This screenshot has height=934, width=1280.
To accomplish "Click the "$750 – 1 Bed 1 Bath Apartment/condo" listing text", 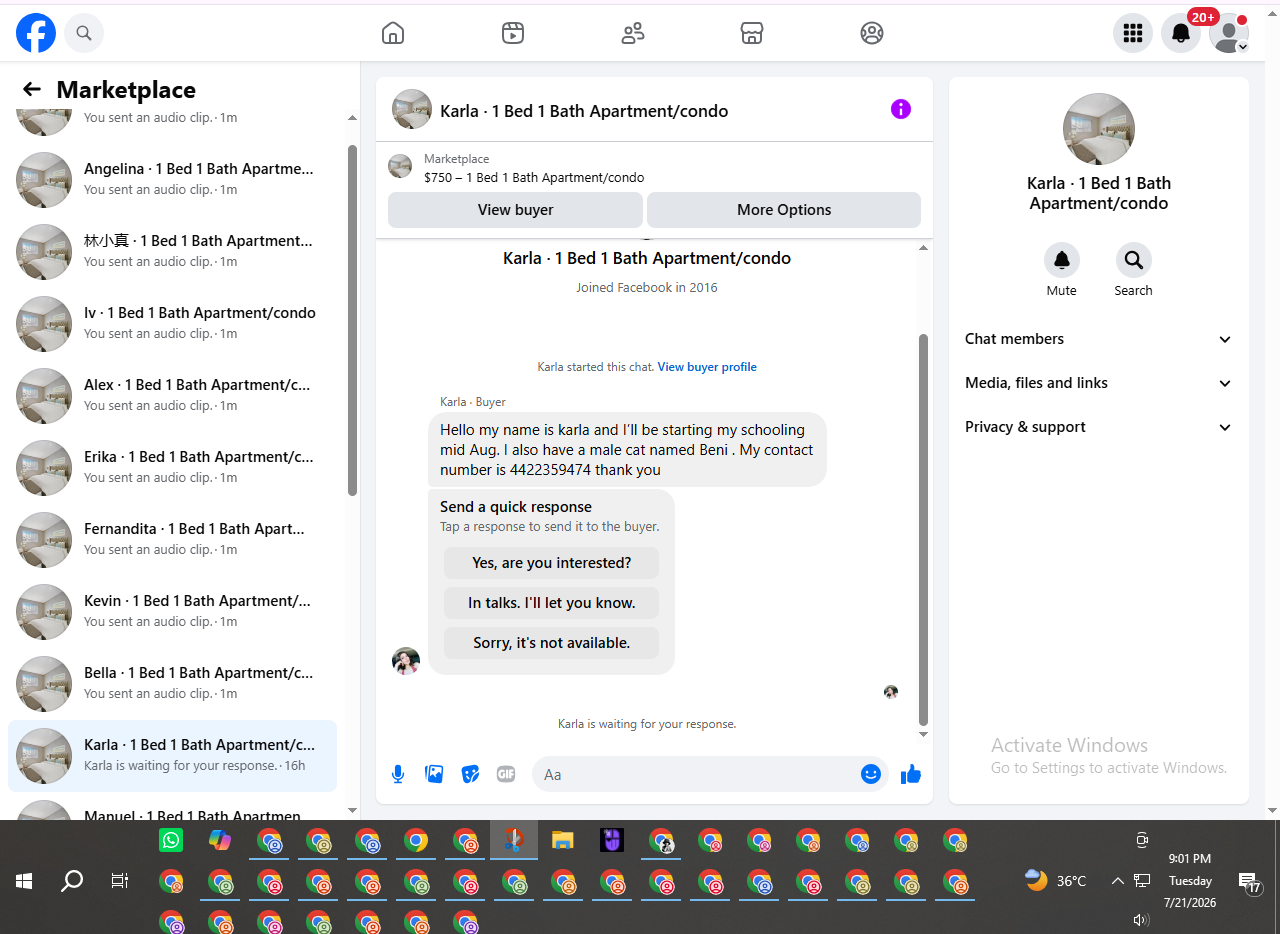I will pos(534,178).
